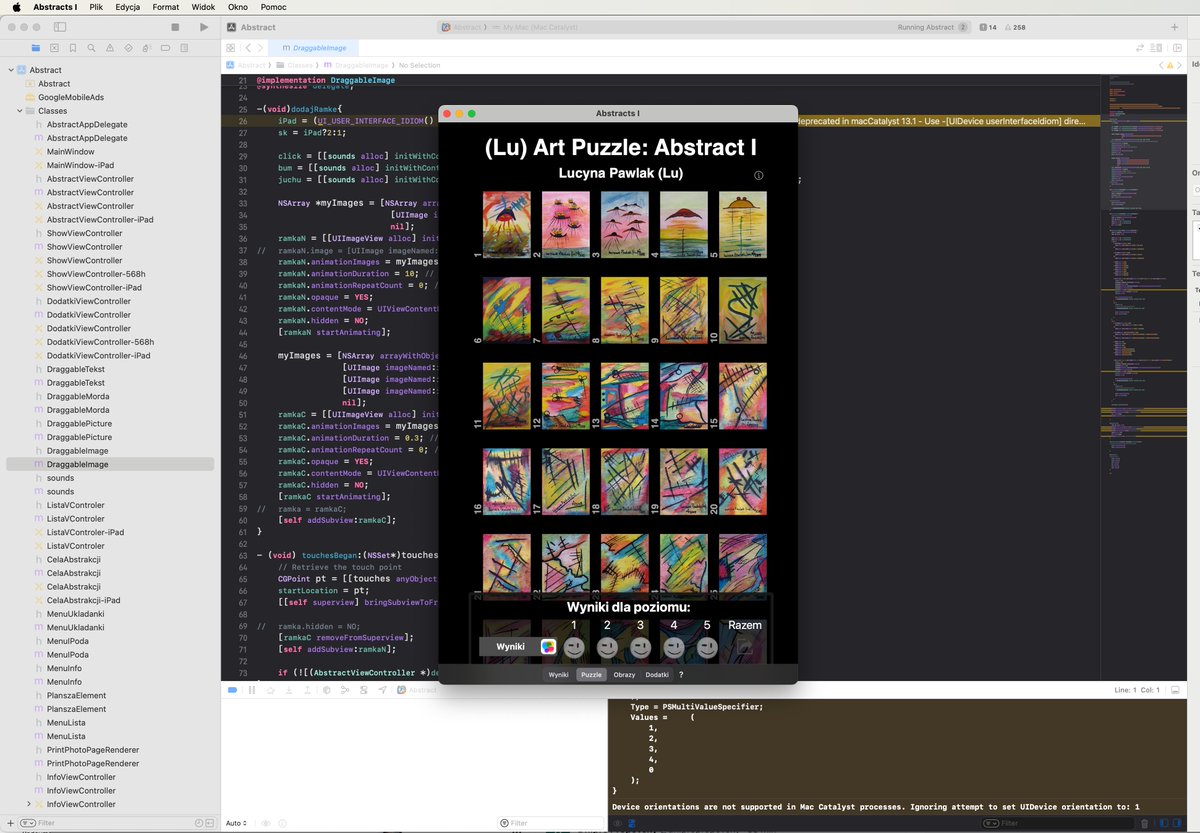Click the smiley face under level 5
The width and height of the screenshot is (1200, 833).
coord(707,647)
